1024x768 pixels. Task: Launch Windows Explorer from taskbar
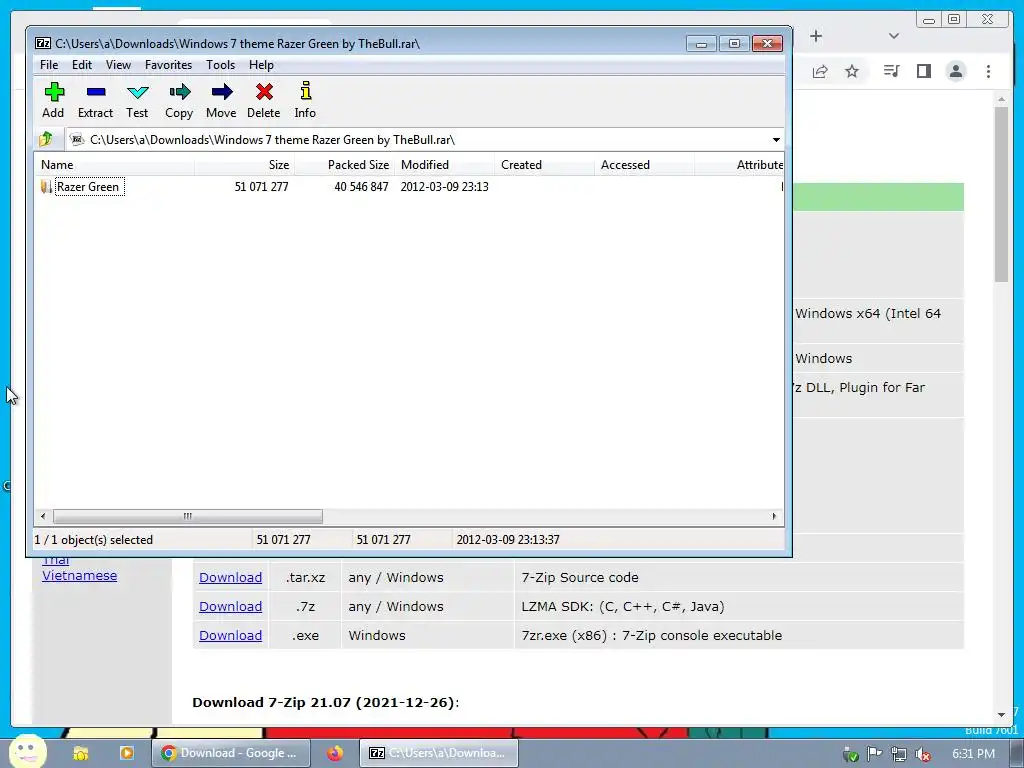tap(81, 753)
